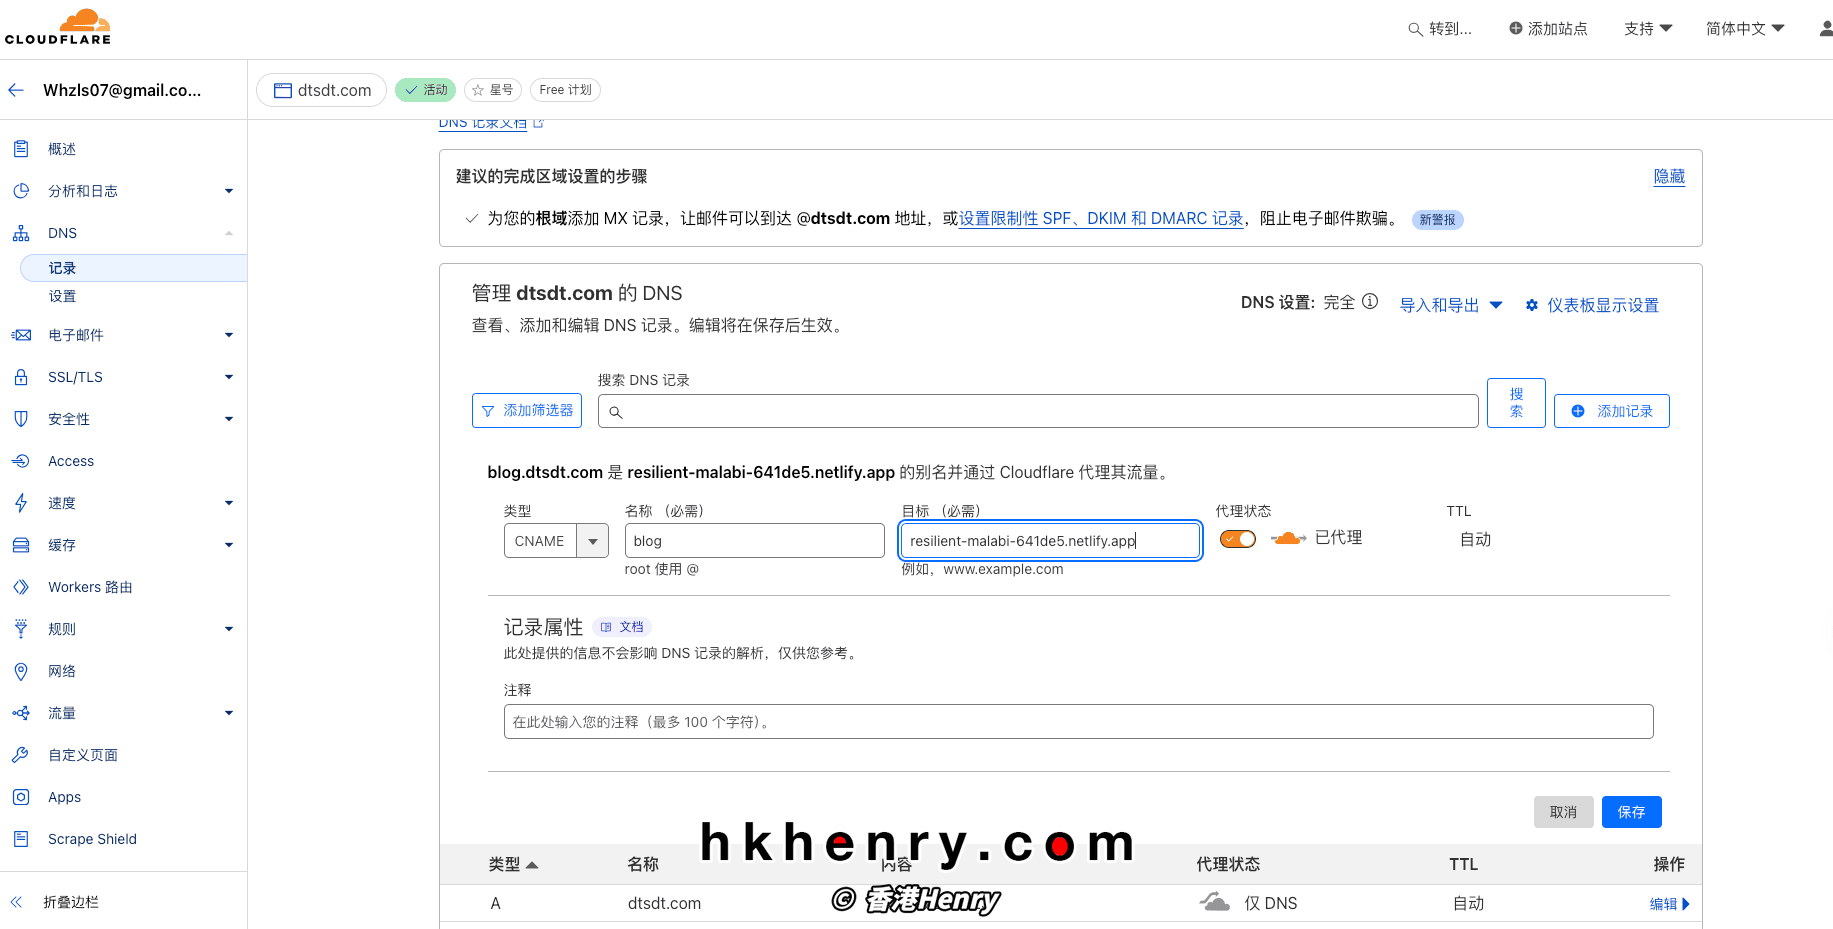1833x929 pixels.
Task: Click the Scrape Shield sidebar icon
Action: [21, 839]
